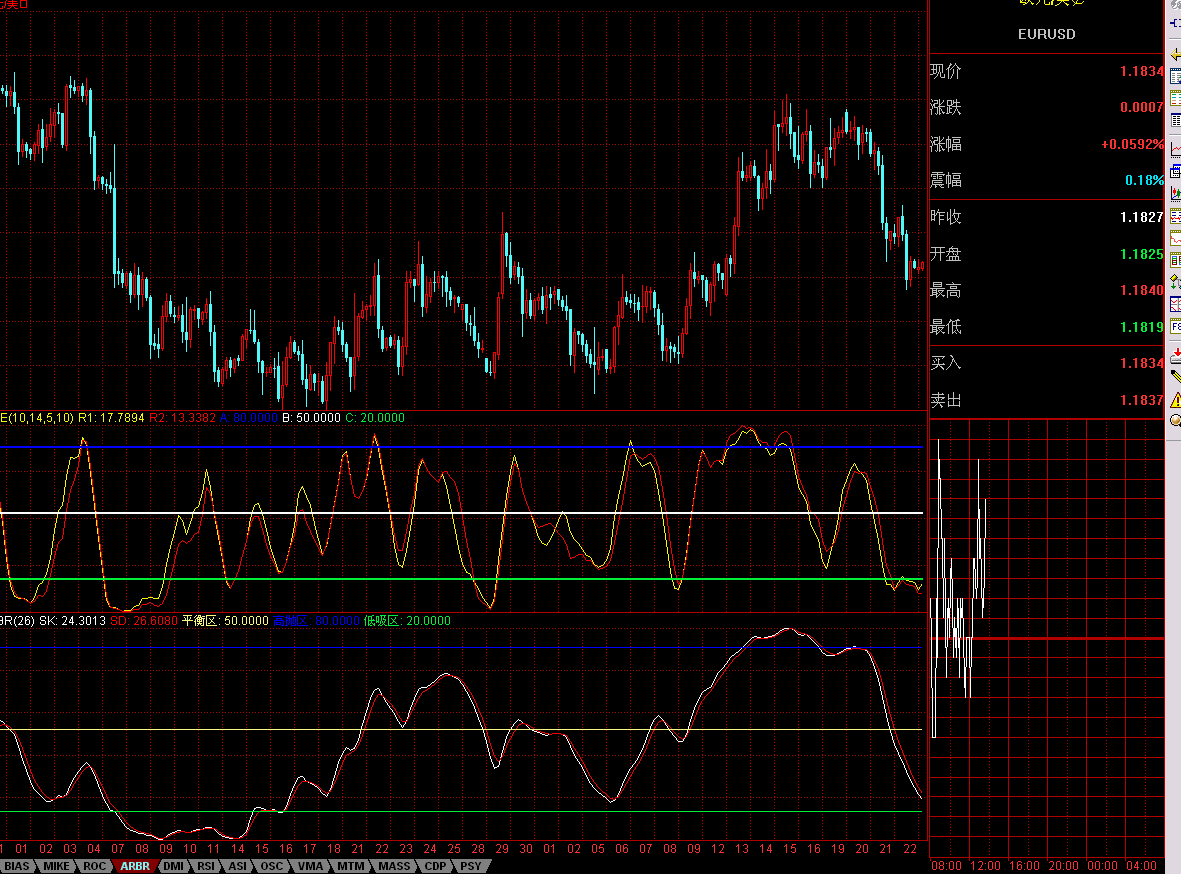The image size is (1181, 874).
Task: Open the calculator icon in right toolbar
Action: (x=1176, y=172)
